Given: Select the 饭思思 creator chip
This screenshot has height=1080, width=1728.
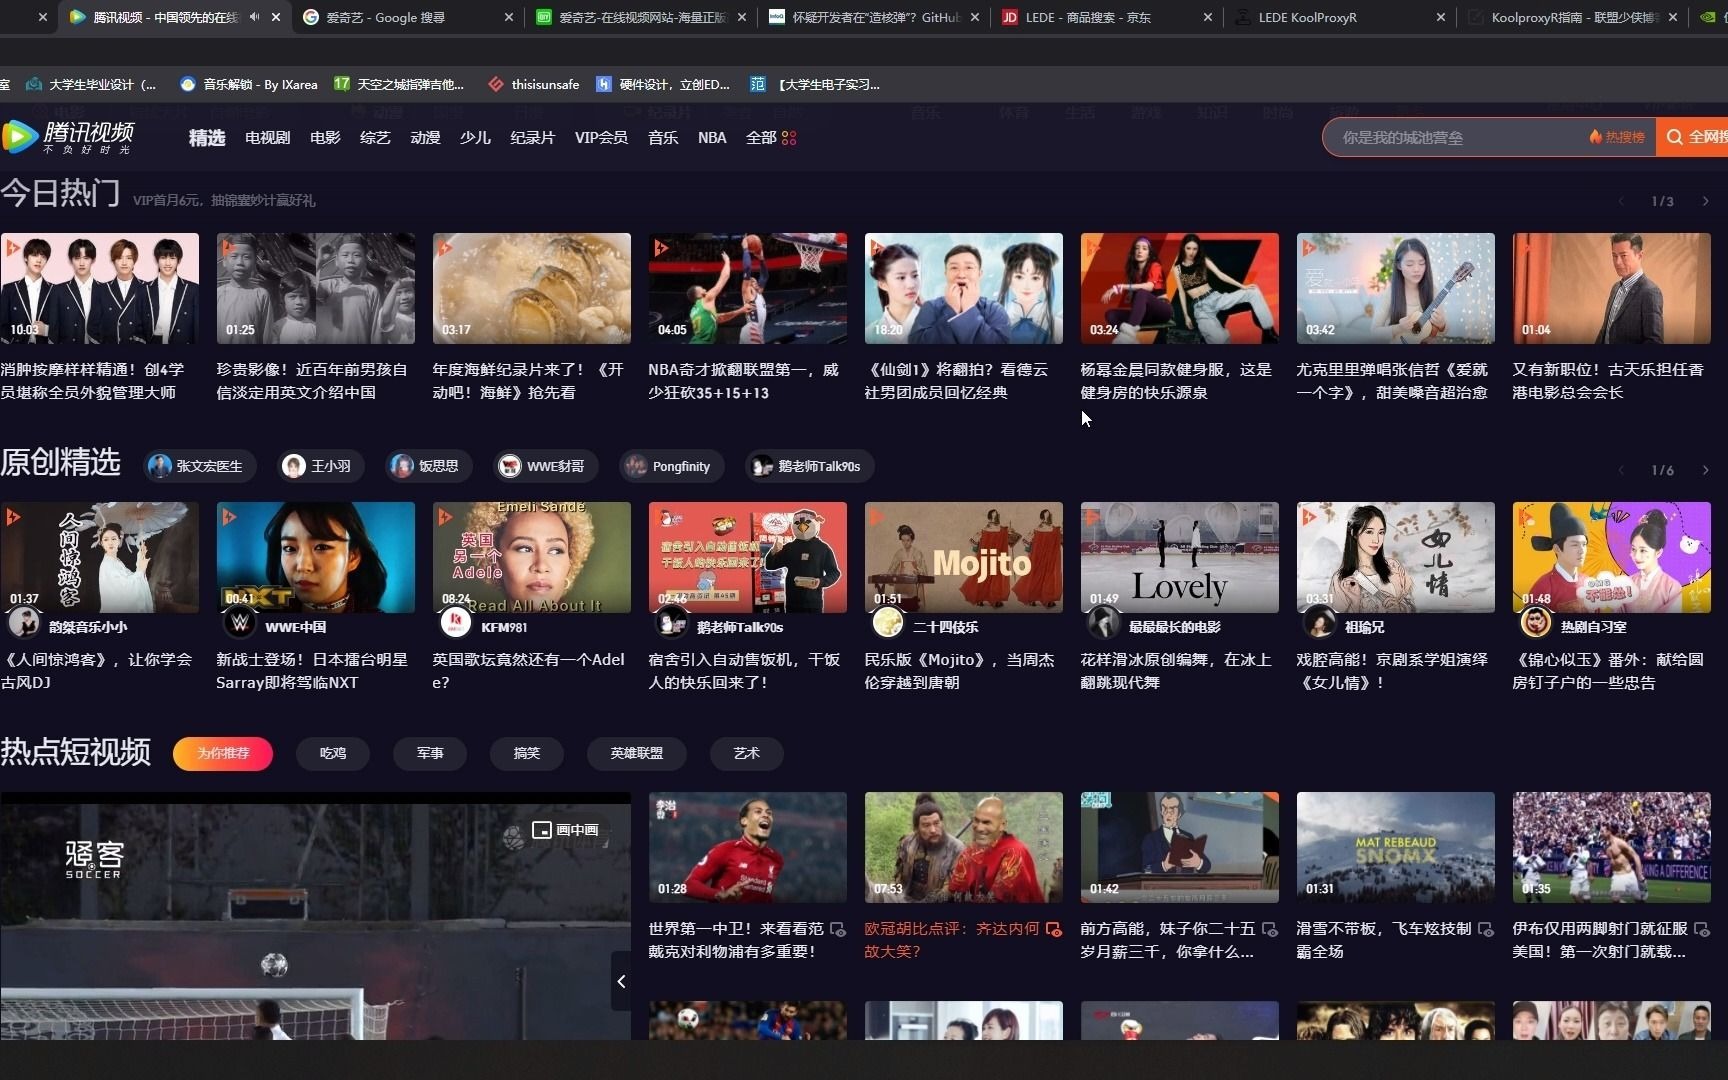Looking at the screenshot, I should pos(428,466).
